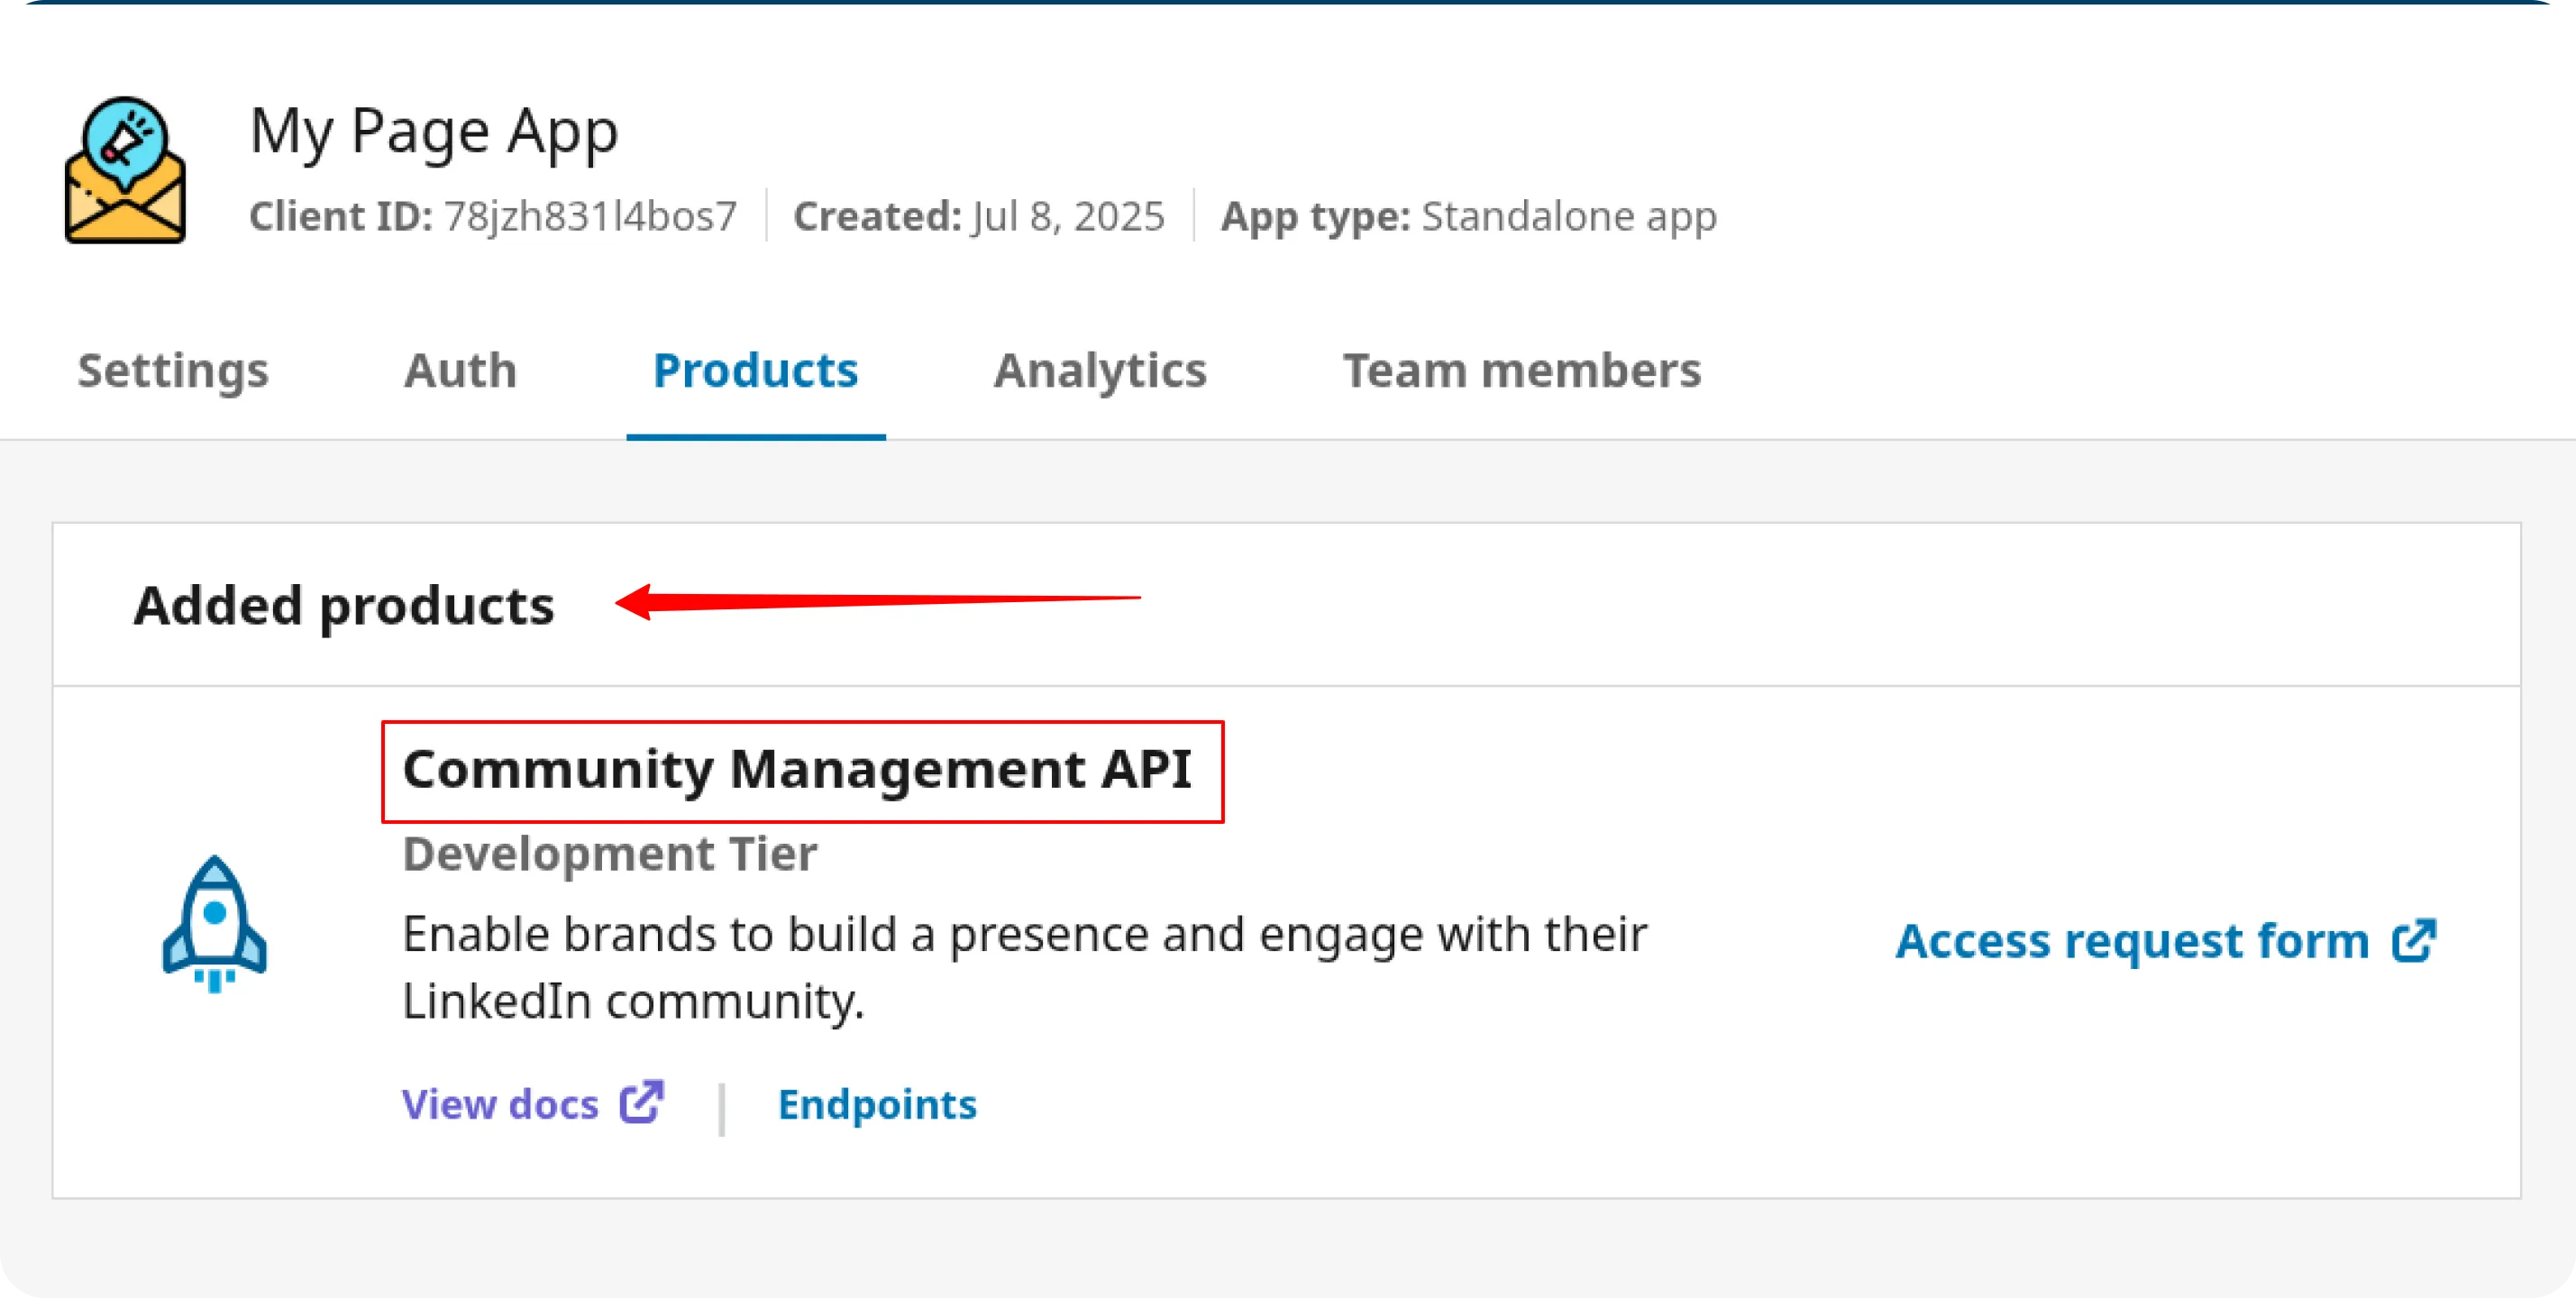Image resolution: width=2576 pixels, height=1298 pixels.
Task: Click the external link icon next to View docs
Action: 641,1103
